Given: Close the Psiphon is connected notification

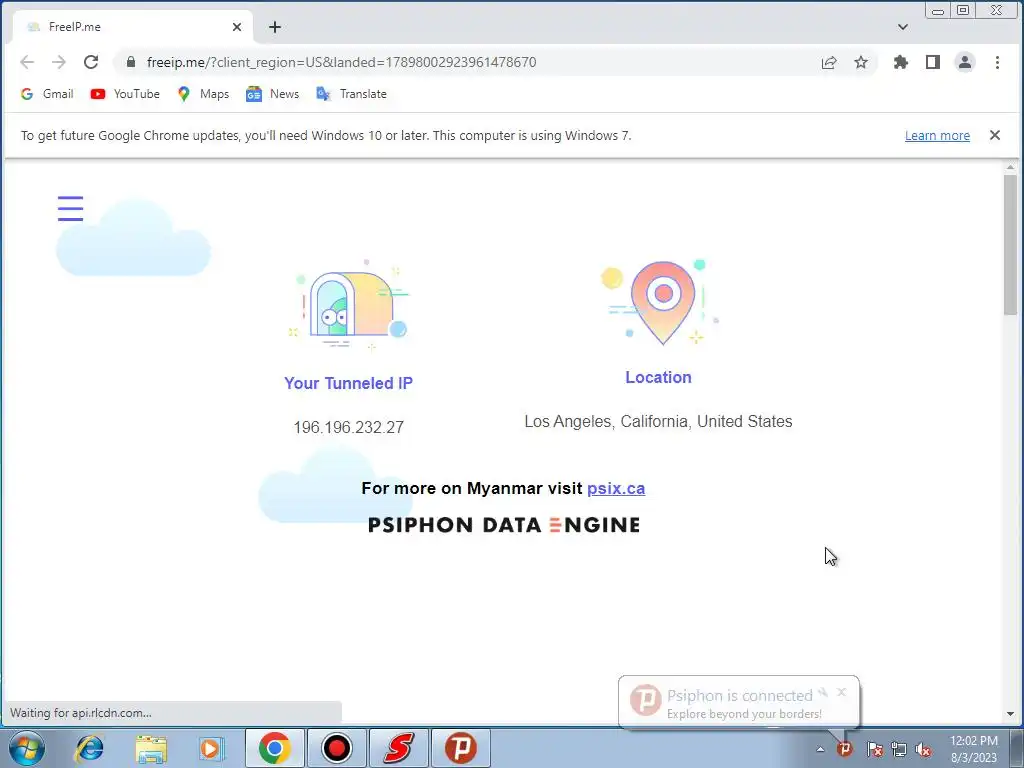Looking at the screenshot, I should tap(842, 692).
